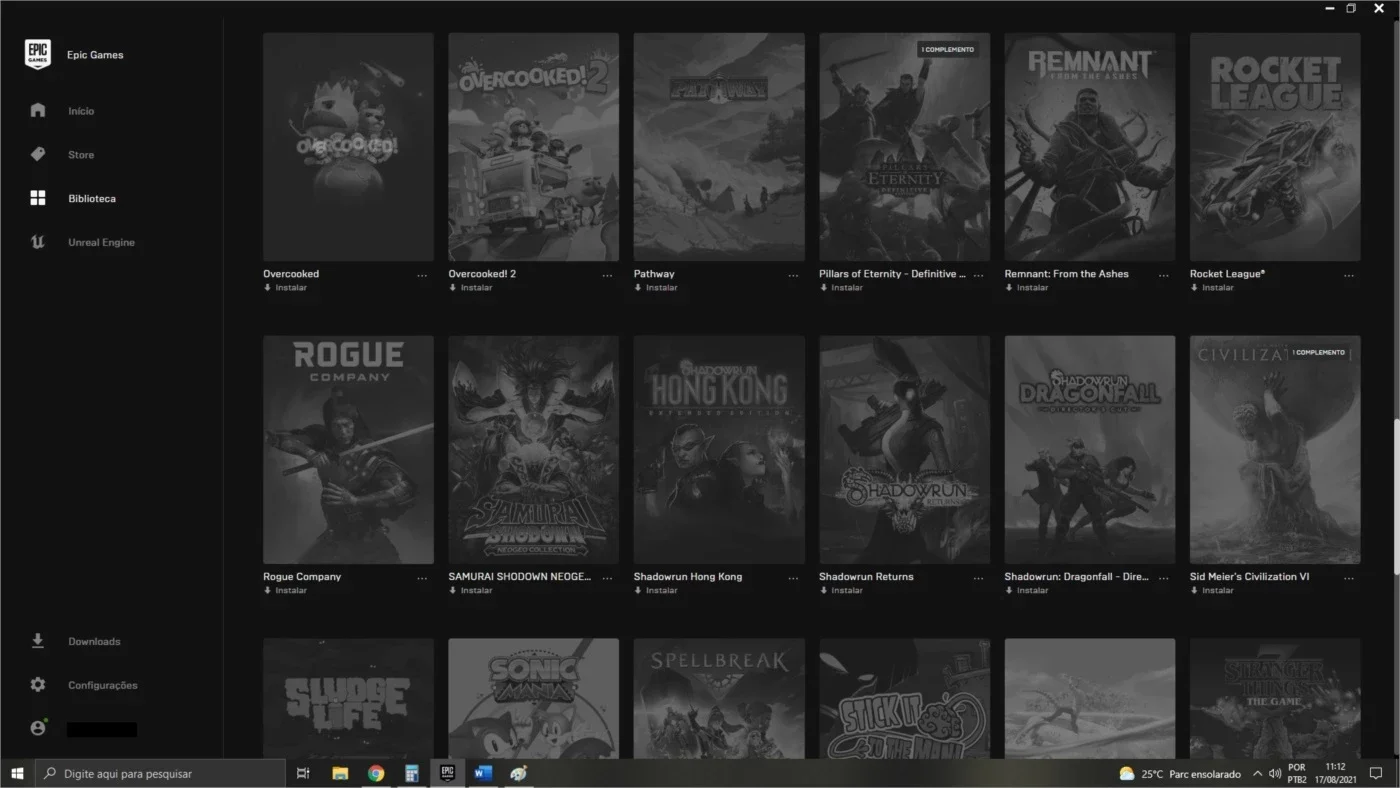Click Instalar under Remnant: From the Ashes

coord(1027,288)
